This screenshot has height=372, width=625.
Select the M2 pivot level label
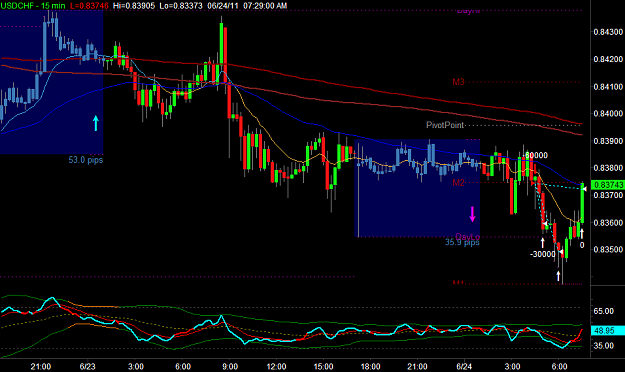coord(458,183)
